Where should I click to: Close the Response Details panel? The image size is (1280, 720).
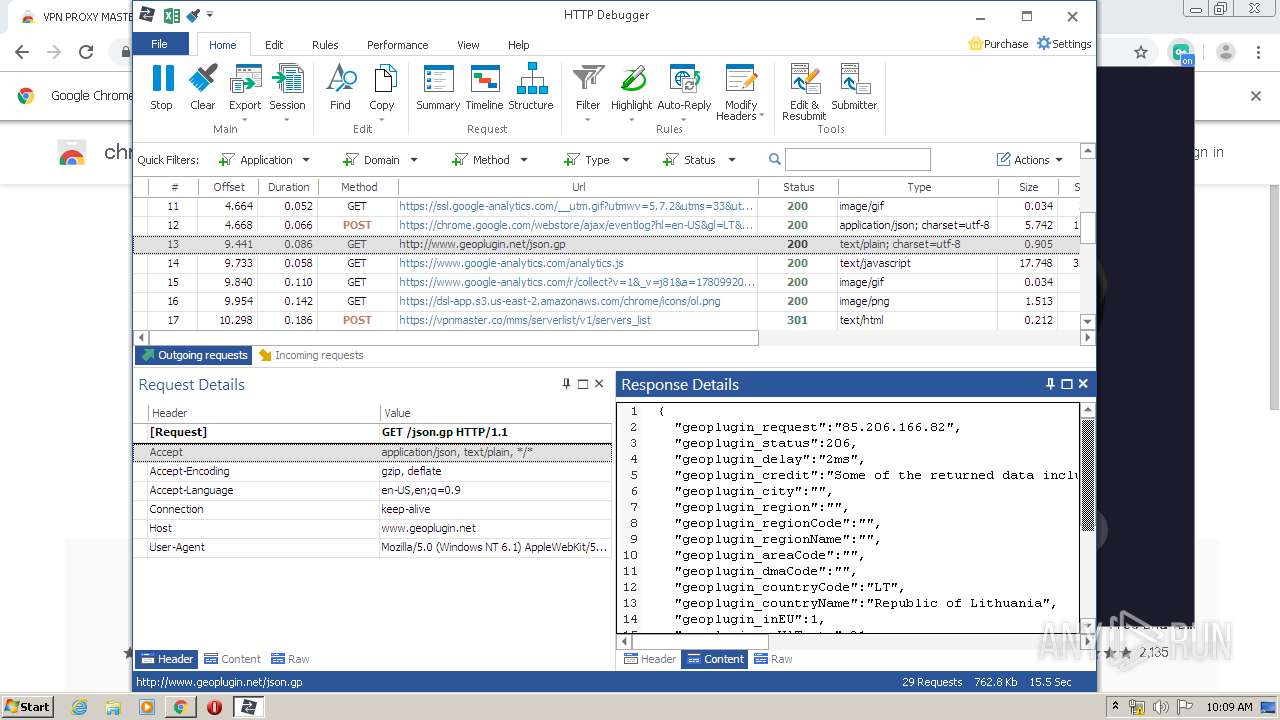coord(1083,384)
